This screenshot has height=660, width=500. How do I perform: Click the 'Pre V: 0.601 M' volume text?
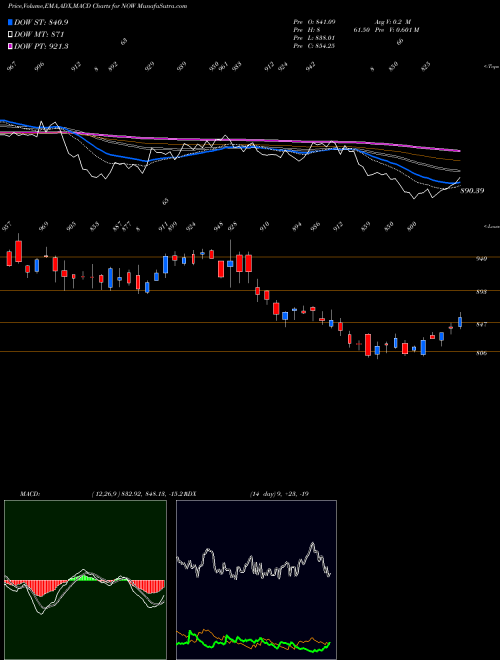tap(399, 30)
